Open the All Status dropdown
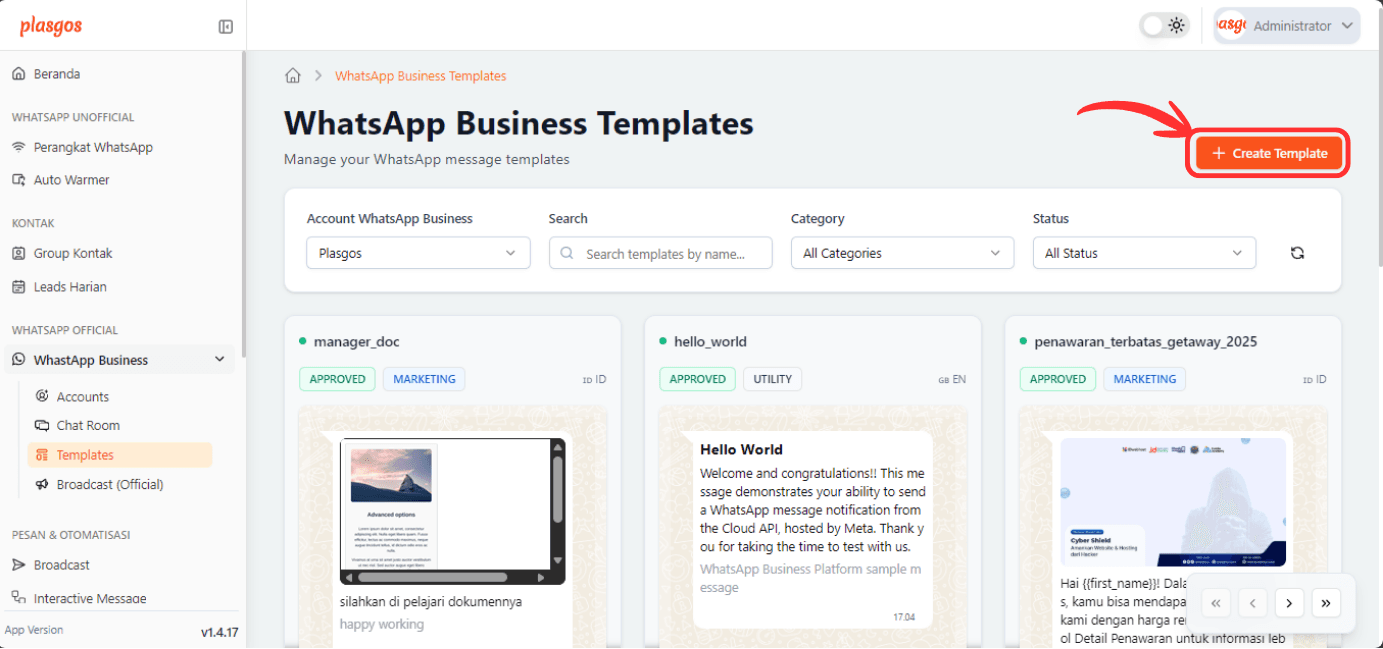 (1144, 253)
